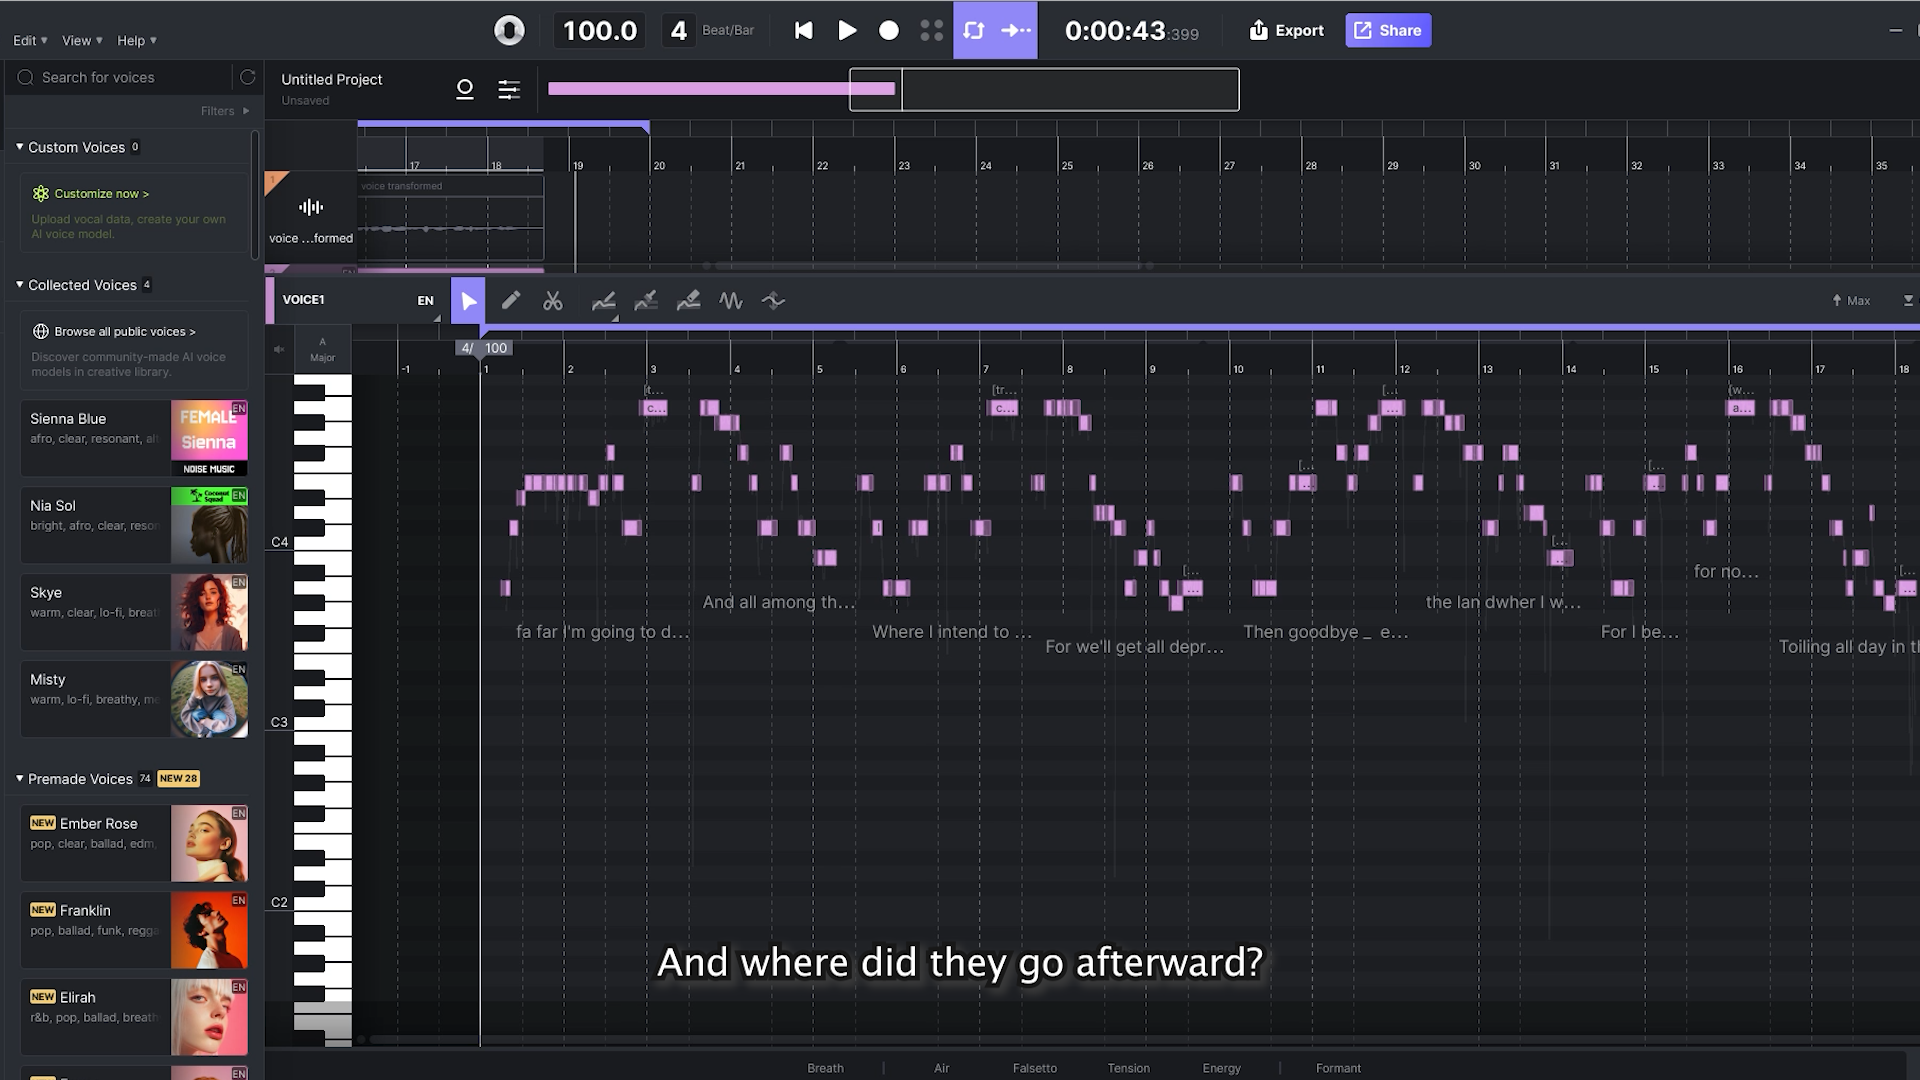The image size is (1920, 1080).
Task: Select the scissors split tool
Action: point(553,300)
